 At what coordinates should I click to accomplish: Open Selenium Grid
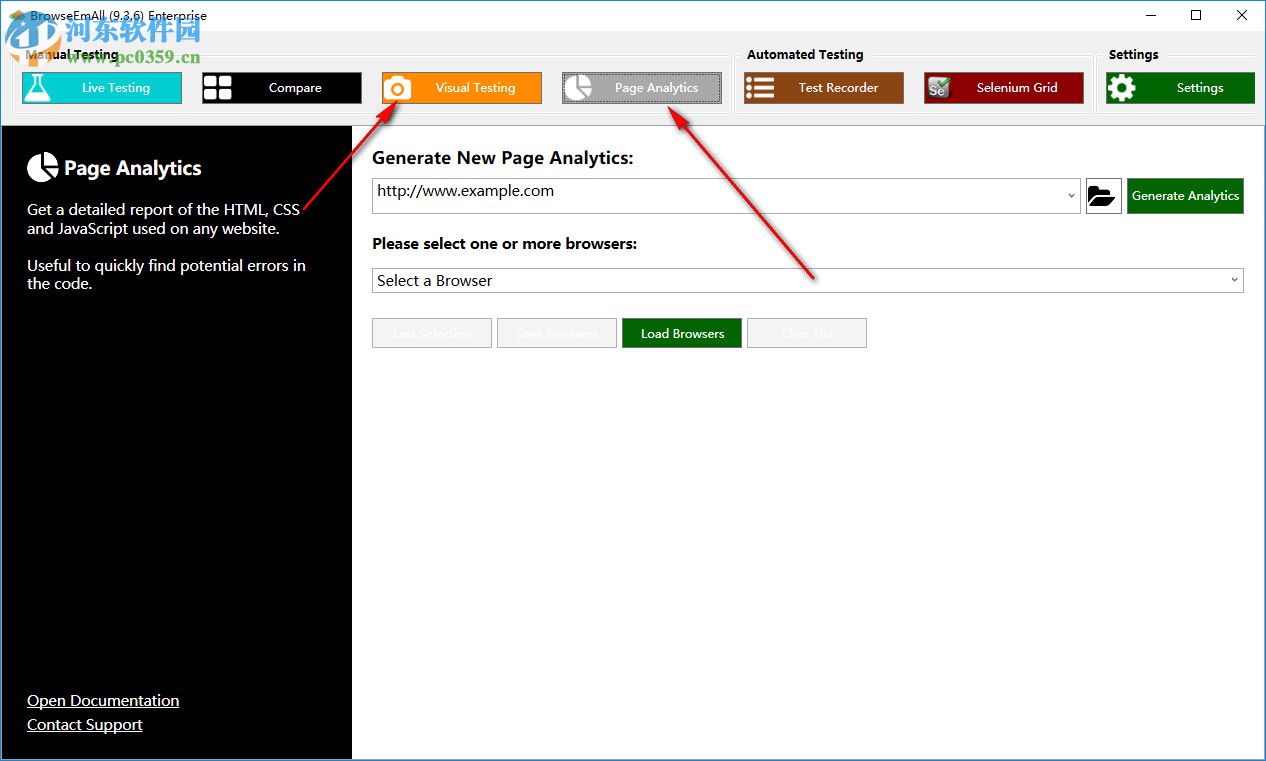coord(1004,88)
